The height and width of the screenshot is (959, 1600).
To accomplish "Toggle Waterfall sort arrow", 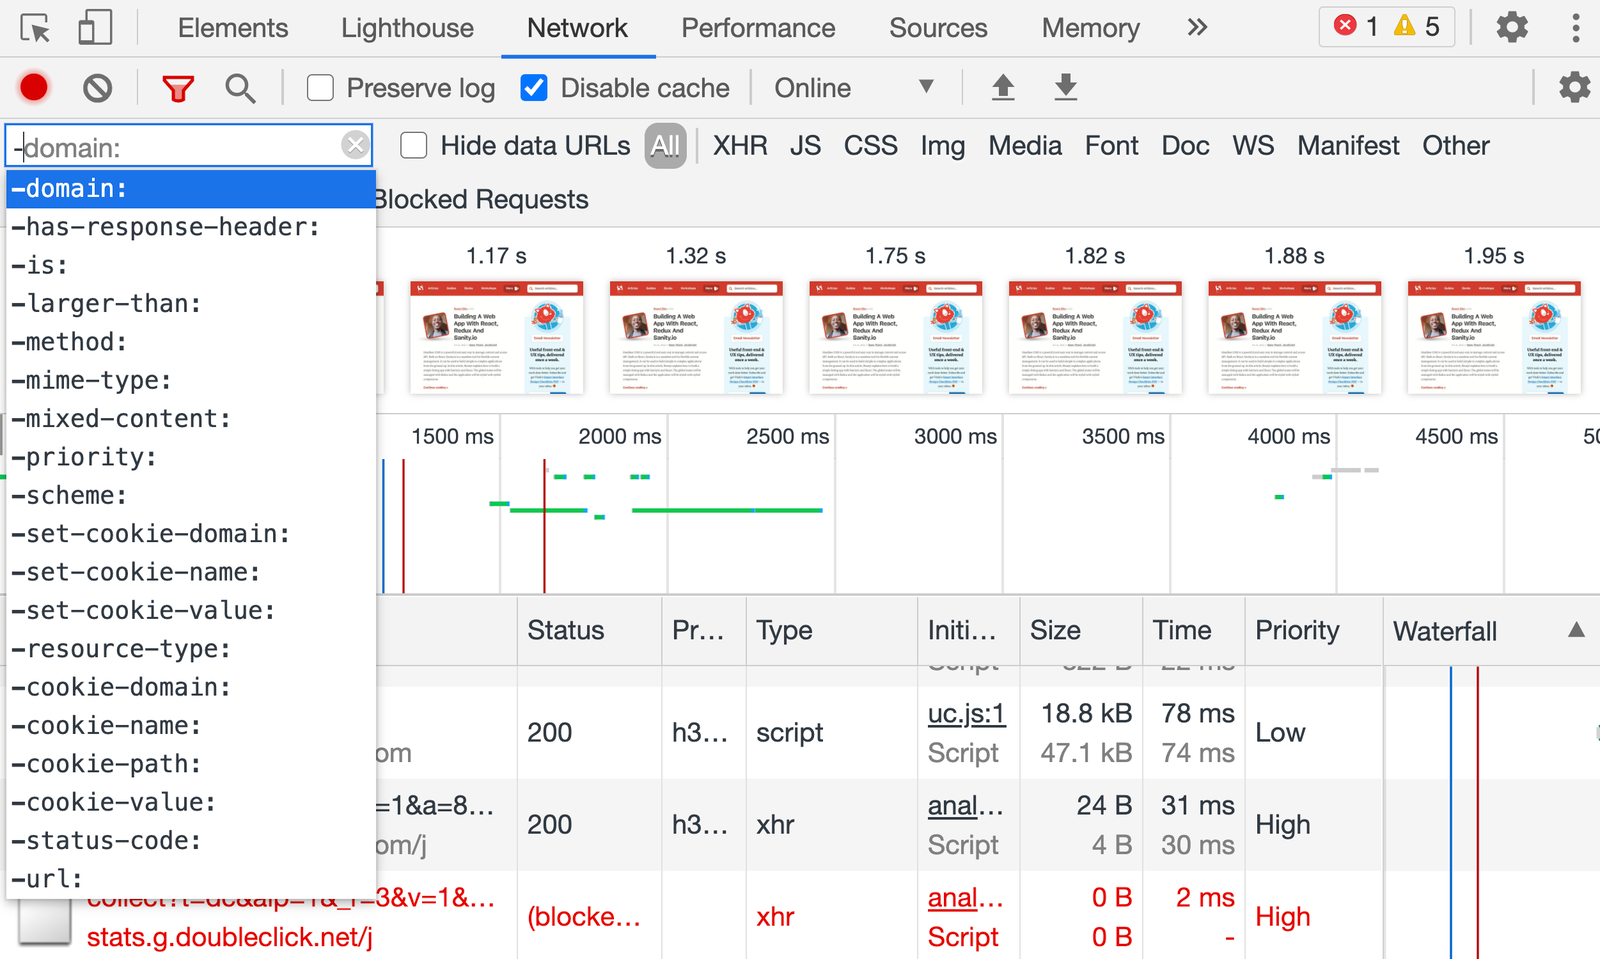I will click(x=1576, y=630).
